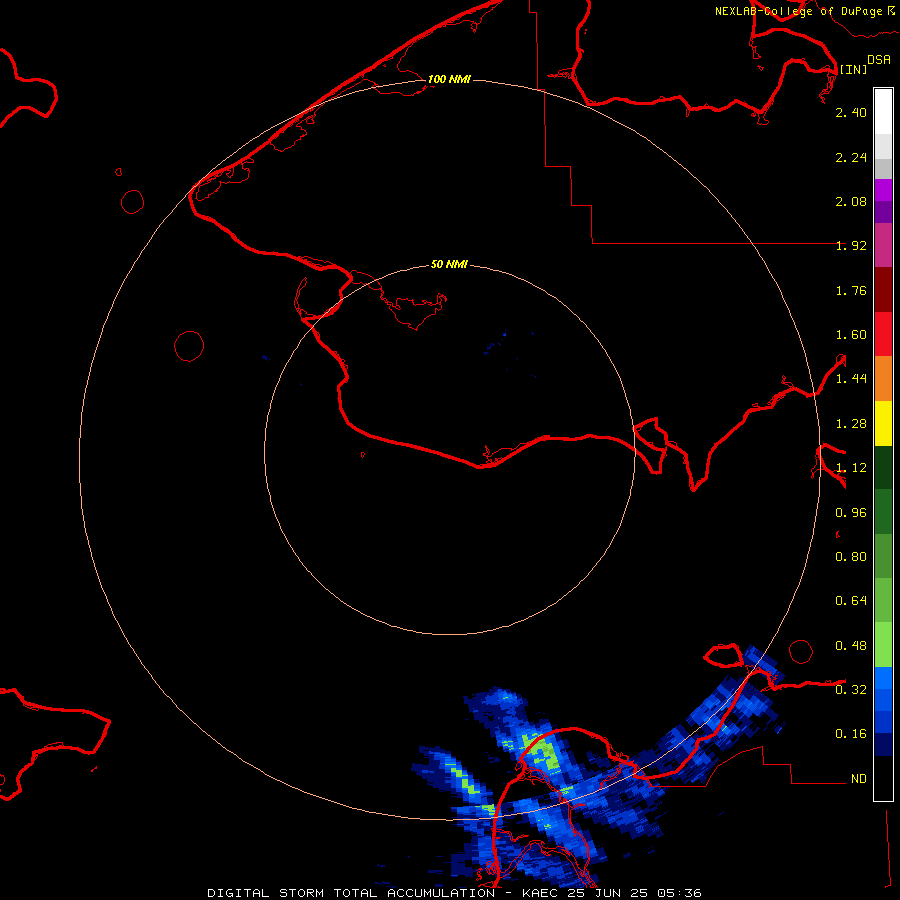Click the "1.92" legend value
Screen dimensions: 900x900
[x=851, y=246]
